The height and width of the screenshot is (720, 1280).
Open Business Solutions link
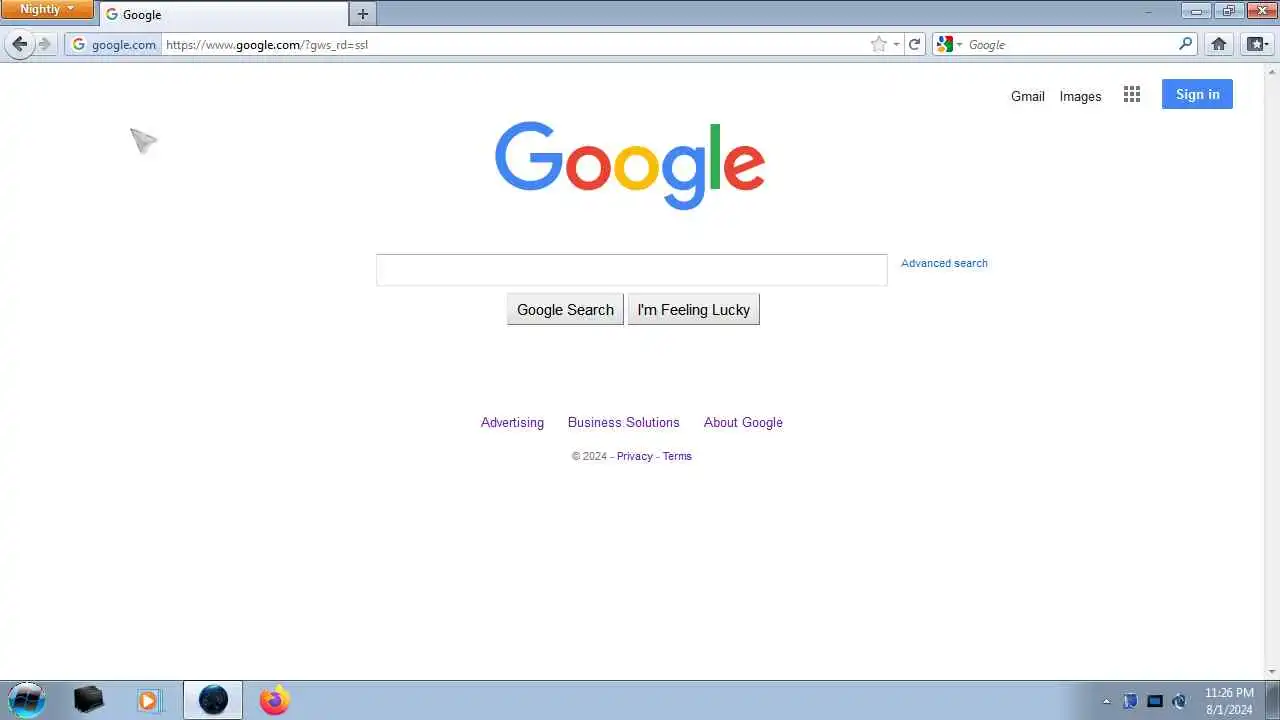point(623,422)
